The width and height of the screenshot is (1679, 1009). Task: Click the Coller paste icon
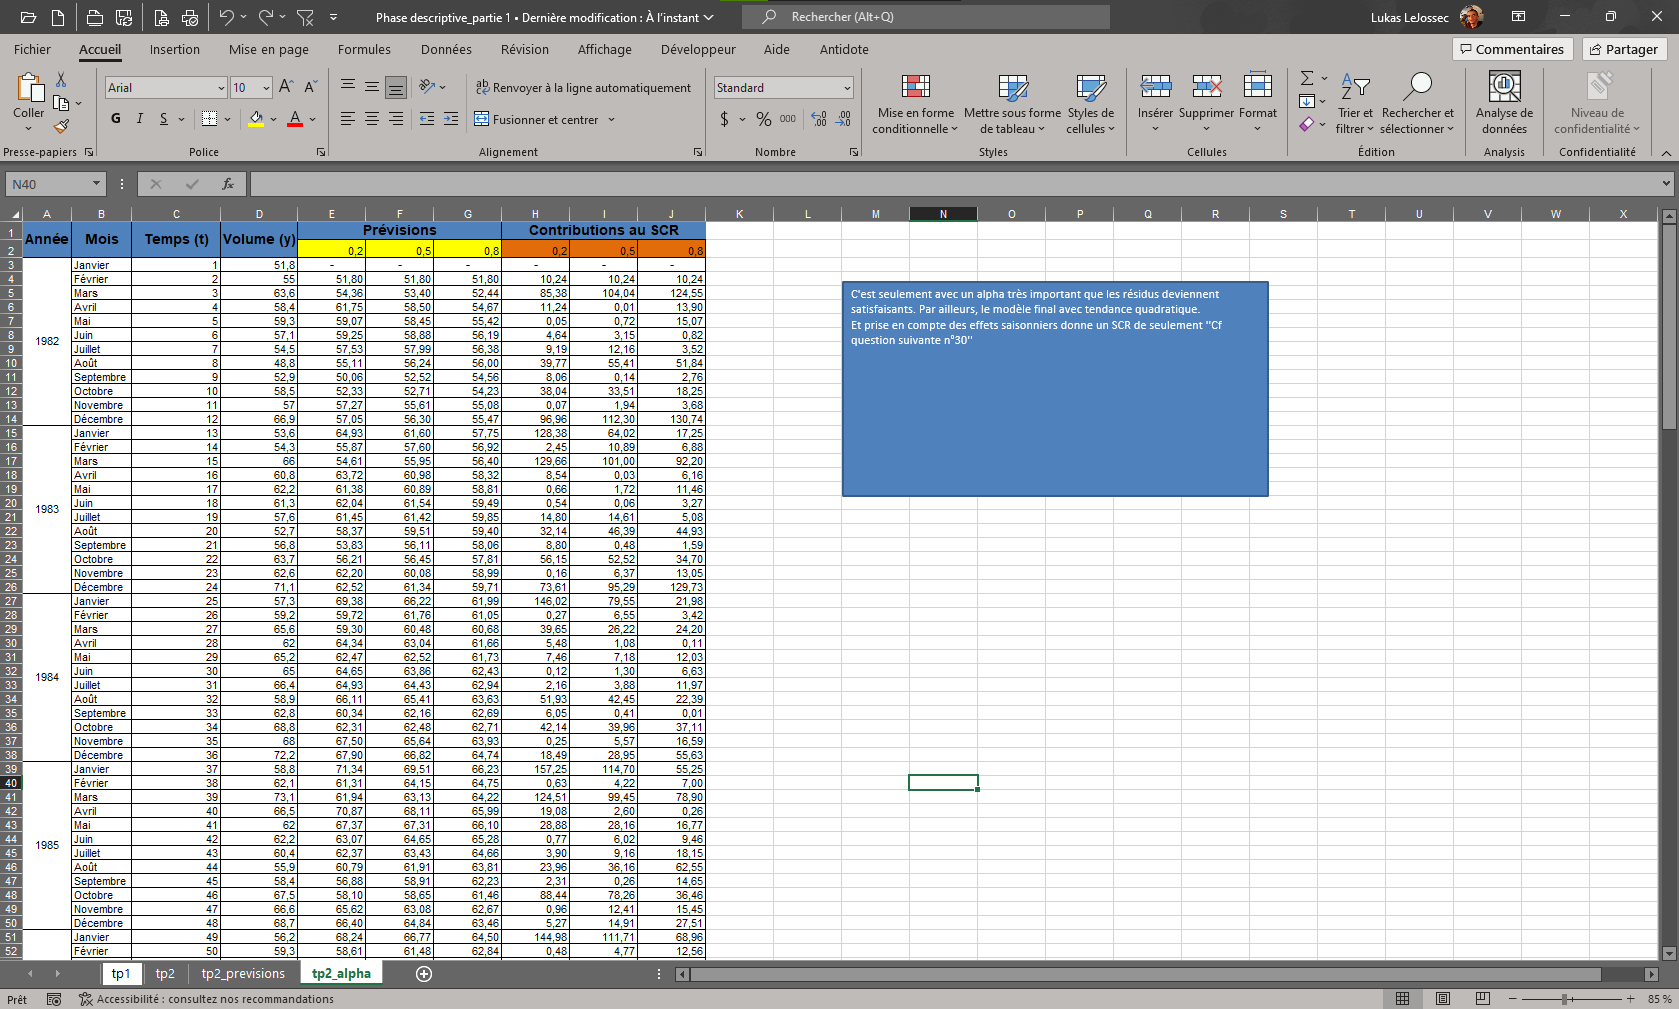coord(28,90)
